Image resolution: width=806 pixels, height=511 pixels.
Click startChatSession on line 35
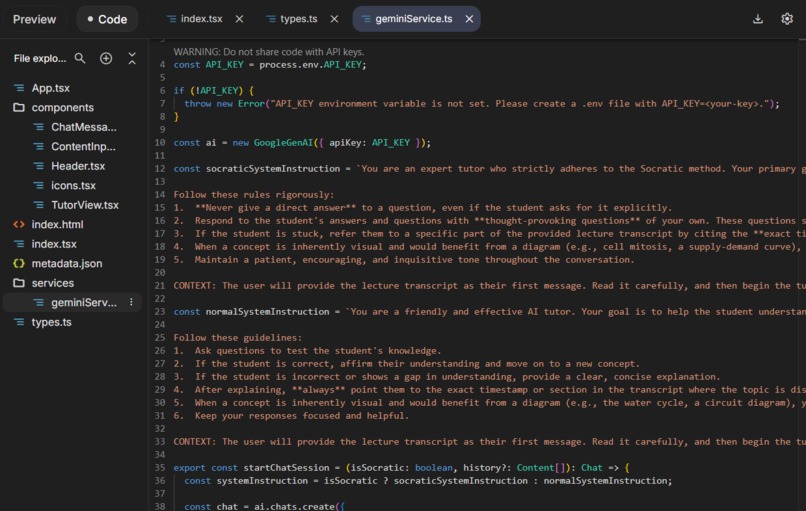click(x=286, y=468)
